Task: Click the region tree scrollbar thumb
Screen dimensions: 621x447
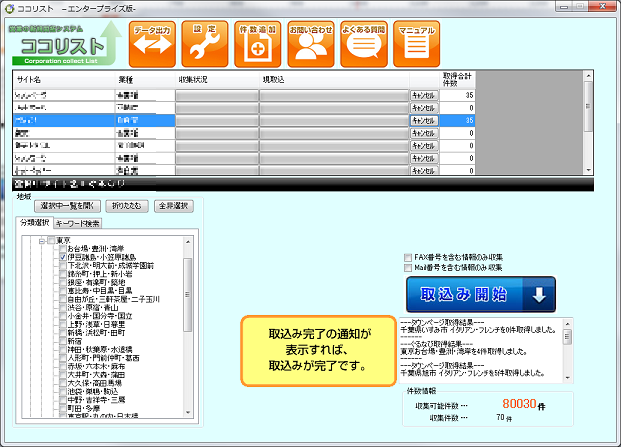Action: click(x=188, y=295)
